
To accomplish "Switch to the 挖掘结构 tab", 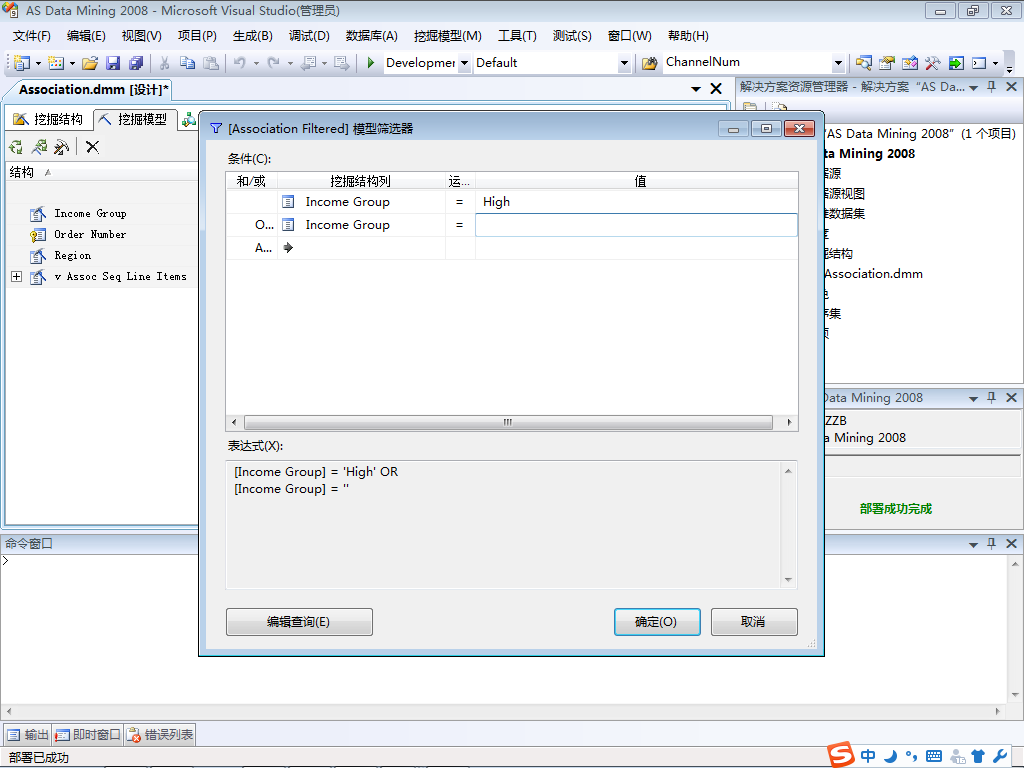I will click(48, 119).
